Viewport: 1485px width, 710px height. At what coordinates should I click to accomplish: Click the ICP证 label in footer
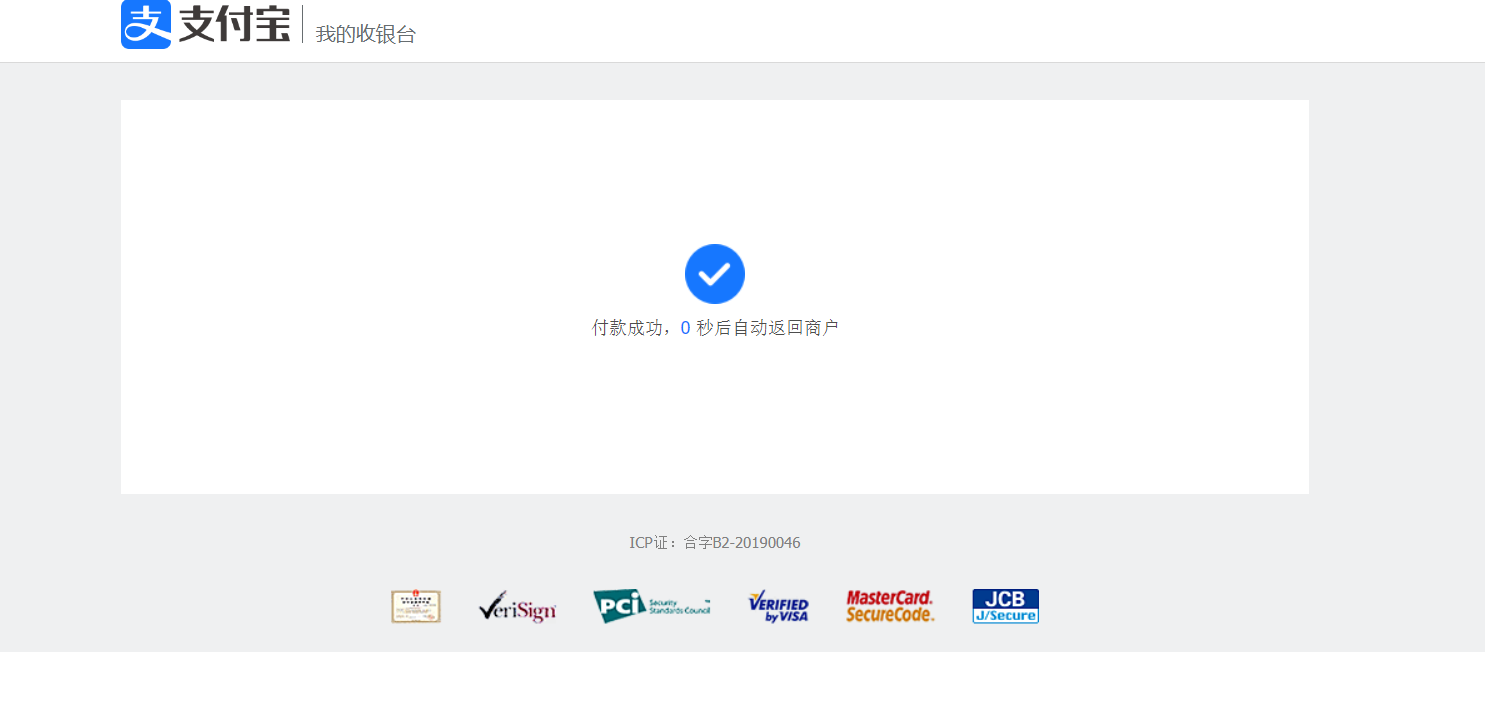tap(647, 543)
